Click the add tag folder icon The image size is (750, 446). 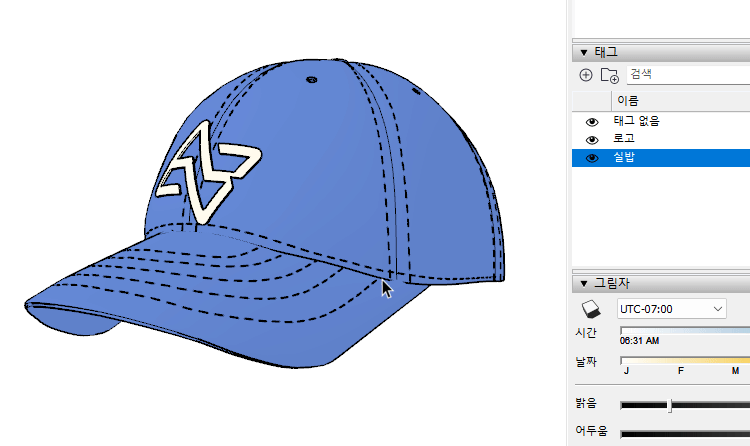pyautogui.click(x=610, y=75)
